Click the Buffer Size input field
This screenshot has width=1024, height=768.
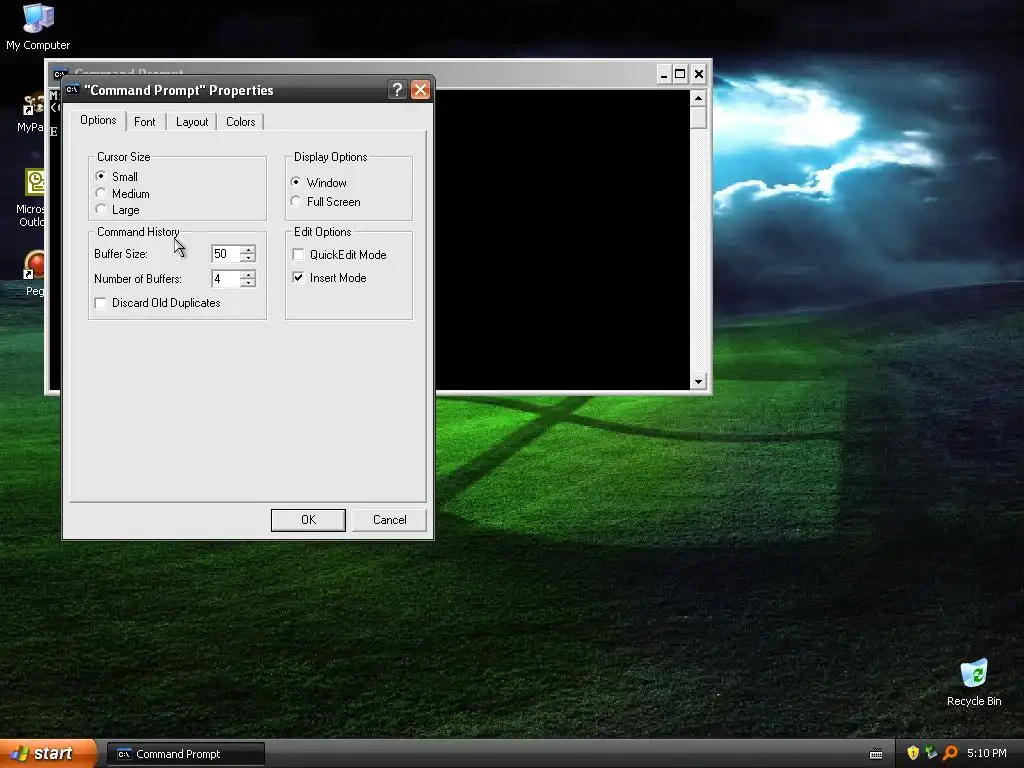tap(225, 253)
